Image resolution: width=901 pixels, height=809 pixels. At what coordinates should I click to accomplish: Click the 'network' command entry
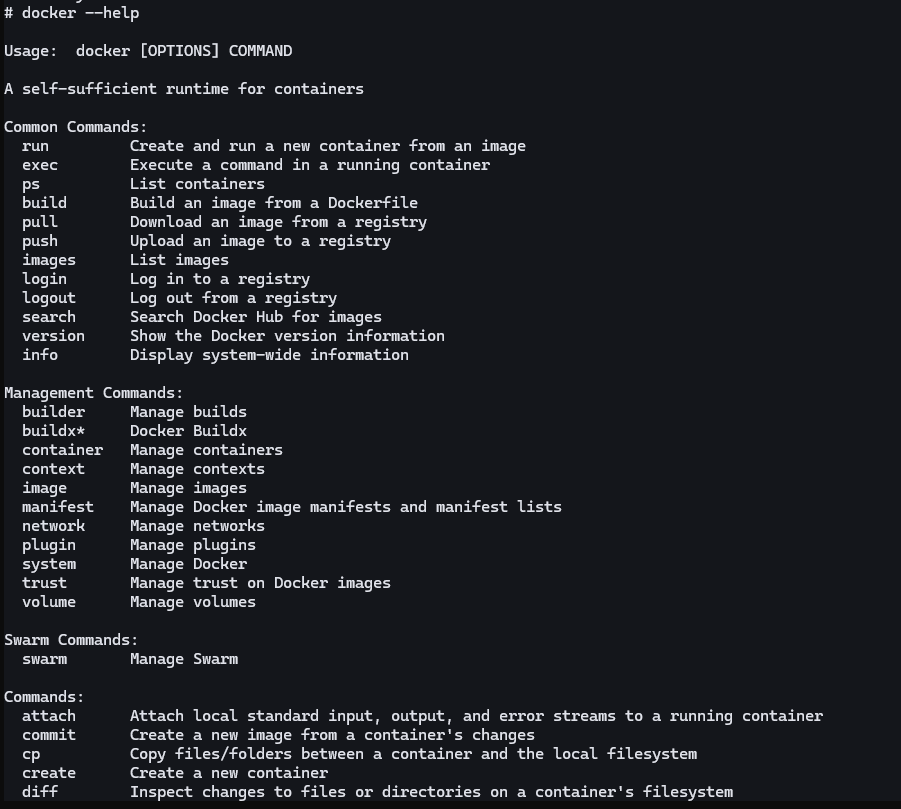coord(53,526)
